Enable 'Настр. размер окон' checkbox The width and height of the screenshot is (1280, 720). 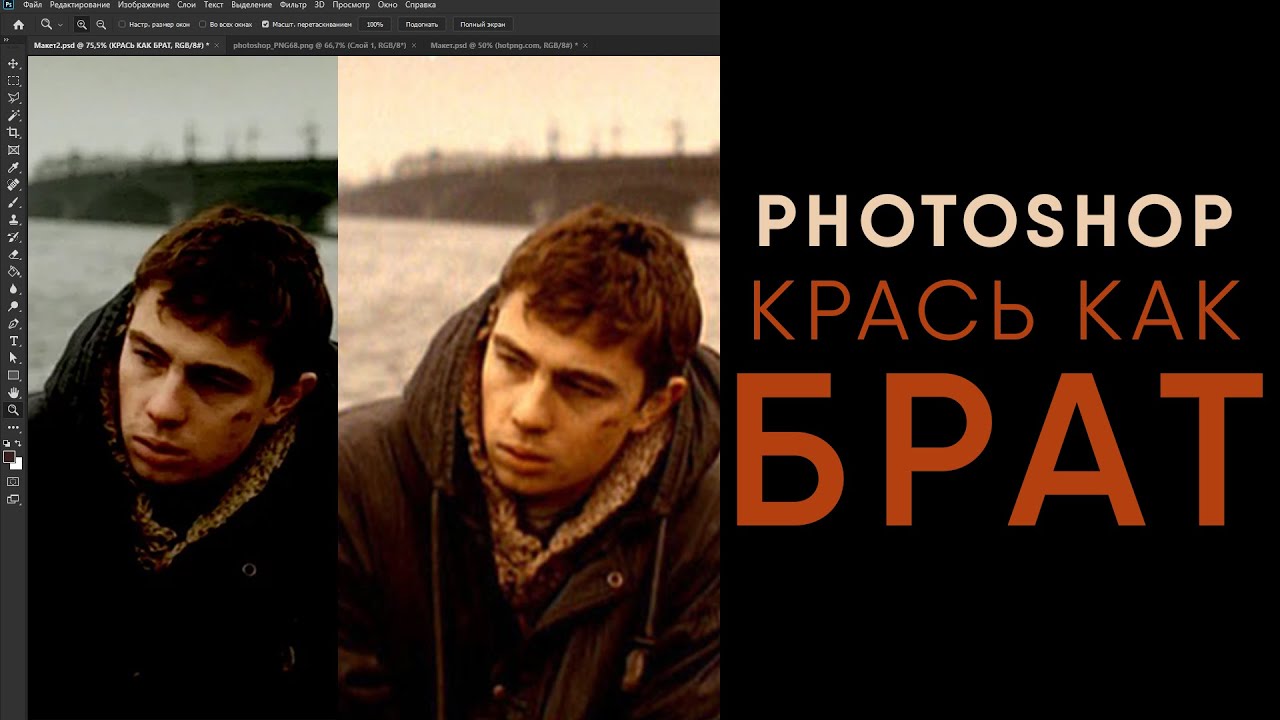point(122,24)
